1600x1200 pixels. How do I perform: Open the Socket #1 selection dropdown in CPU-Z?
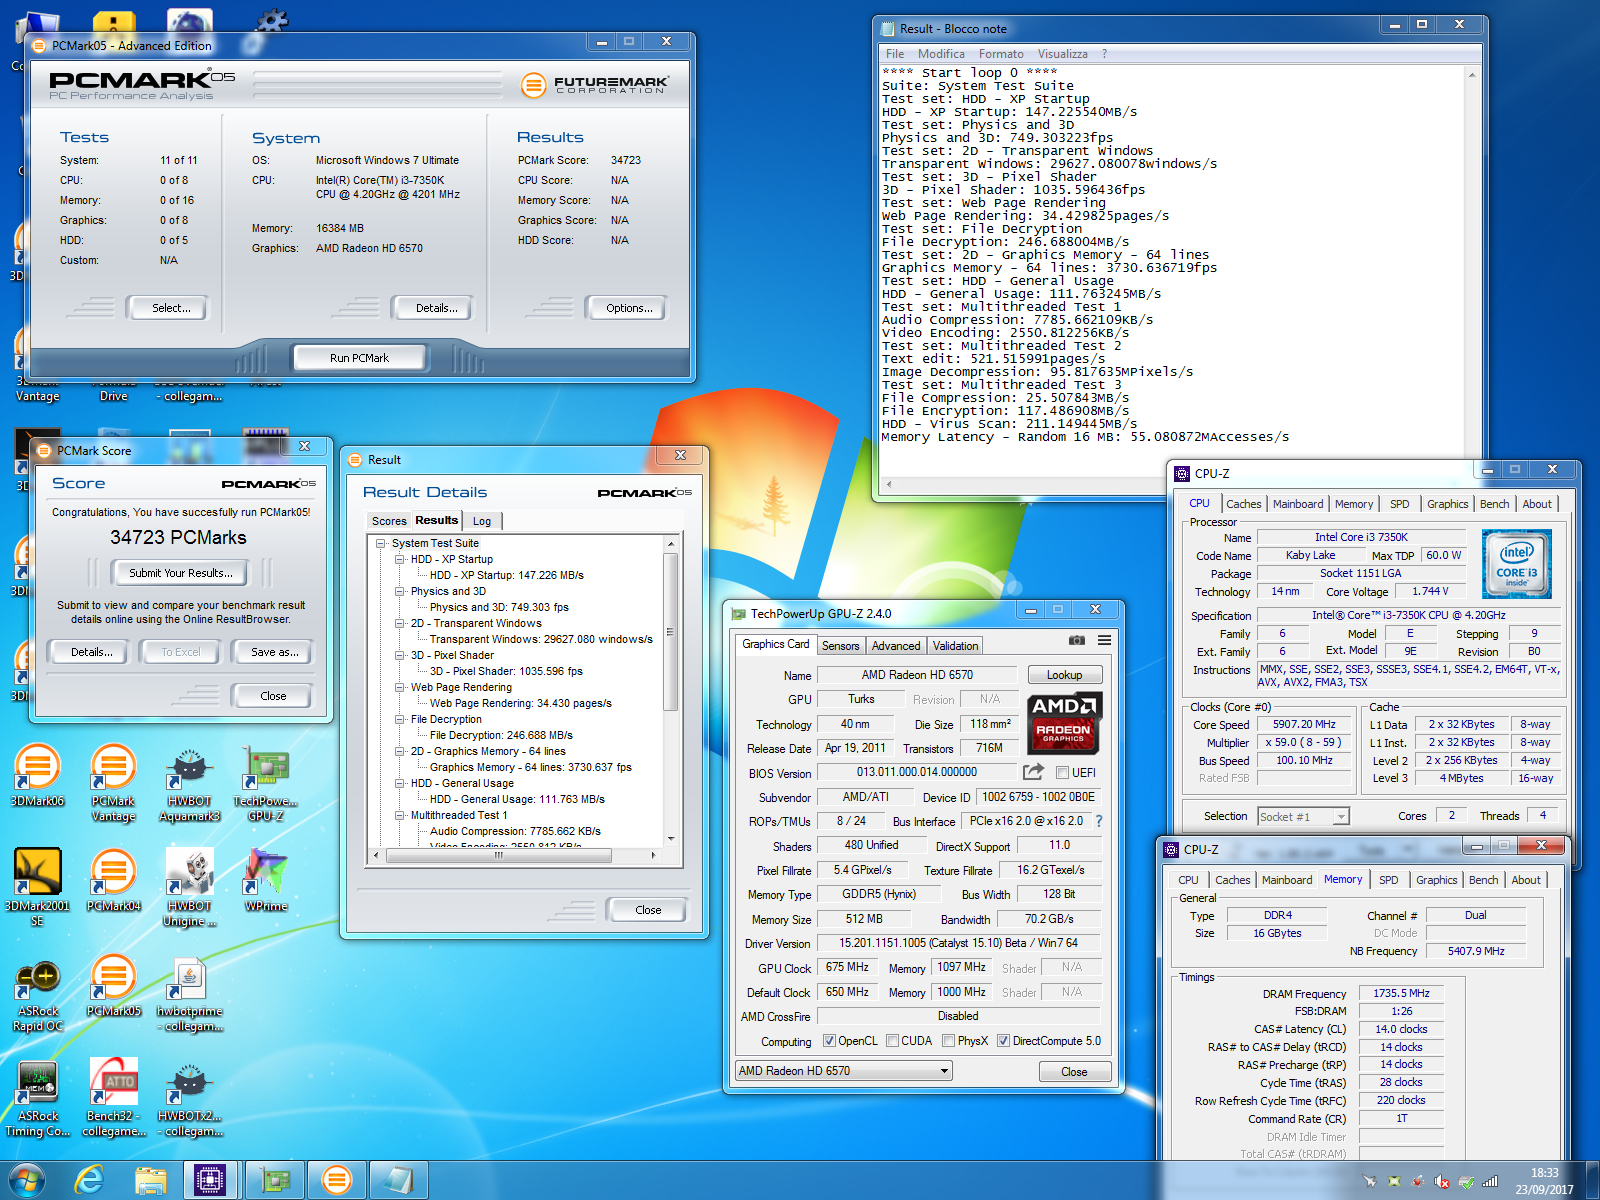click(x=1303, y=817)
